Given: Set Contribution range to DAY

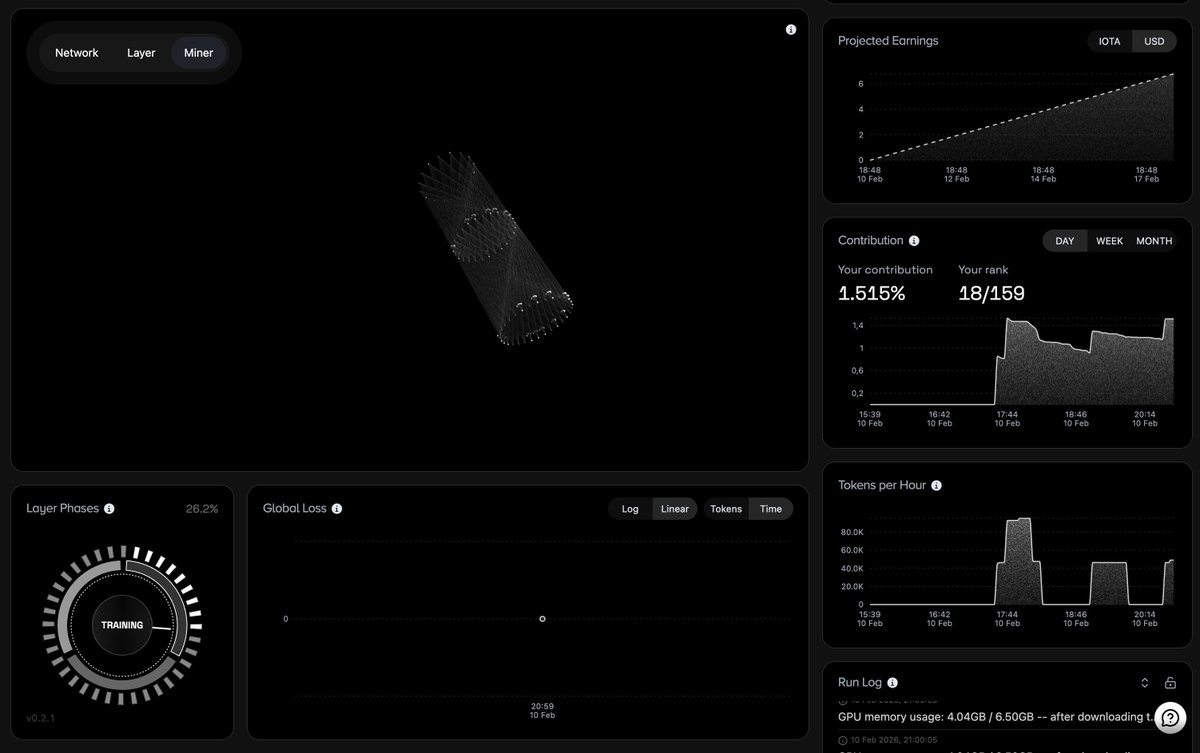Looking at the screenshot, I should (1065, 241).
